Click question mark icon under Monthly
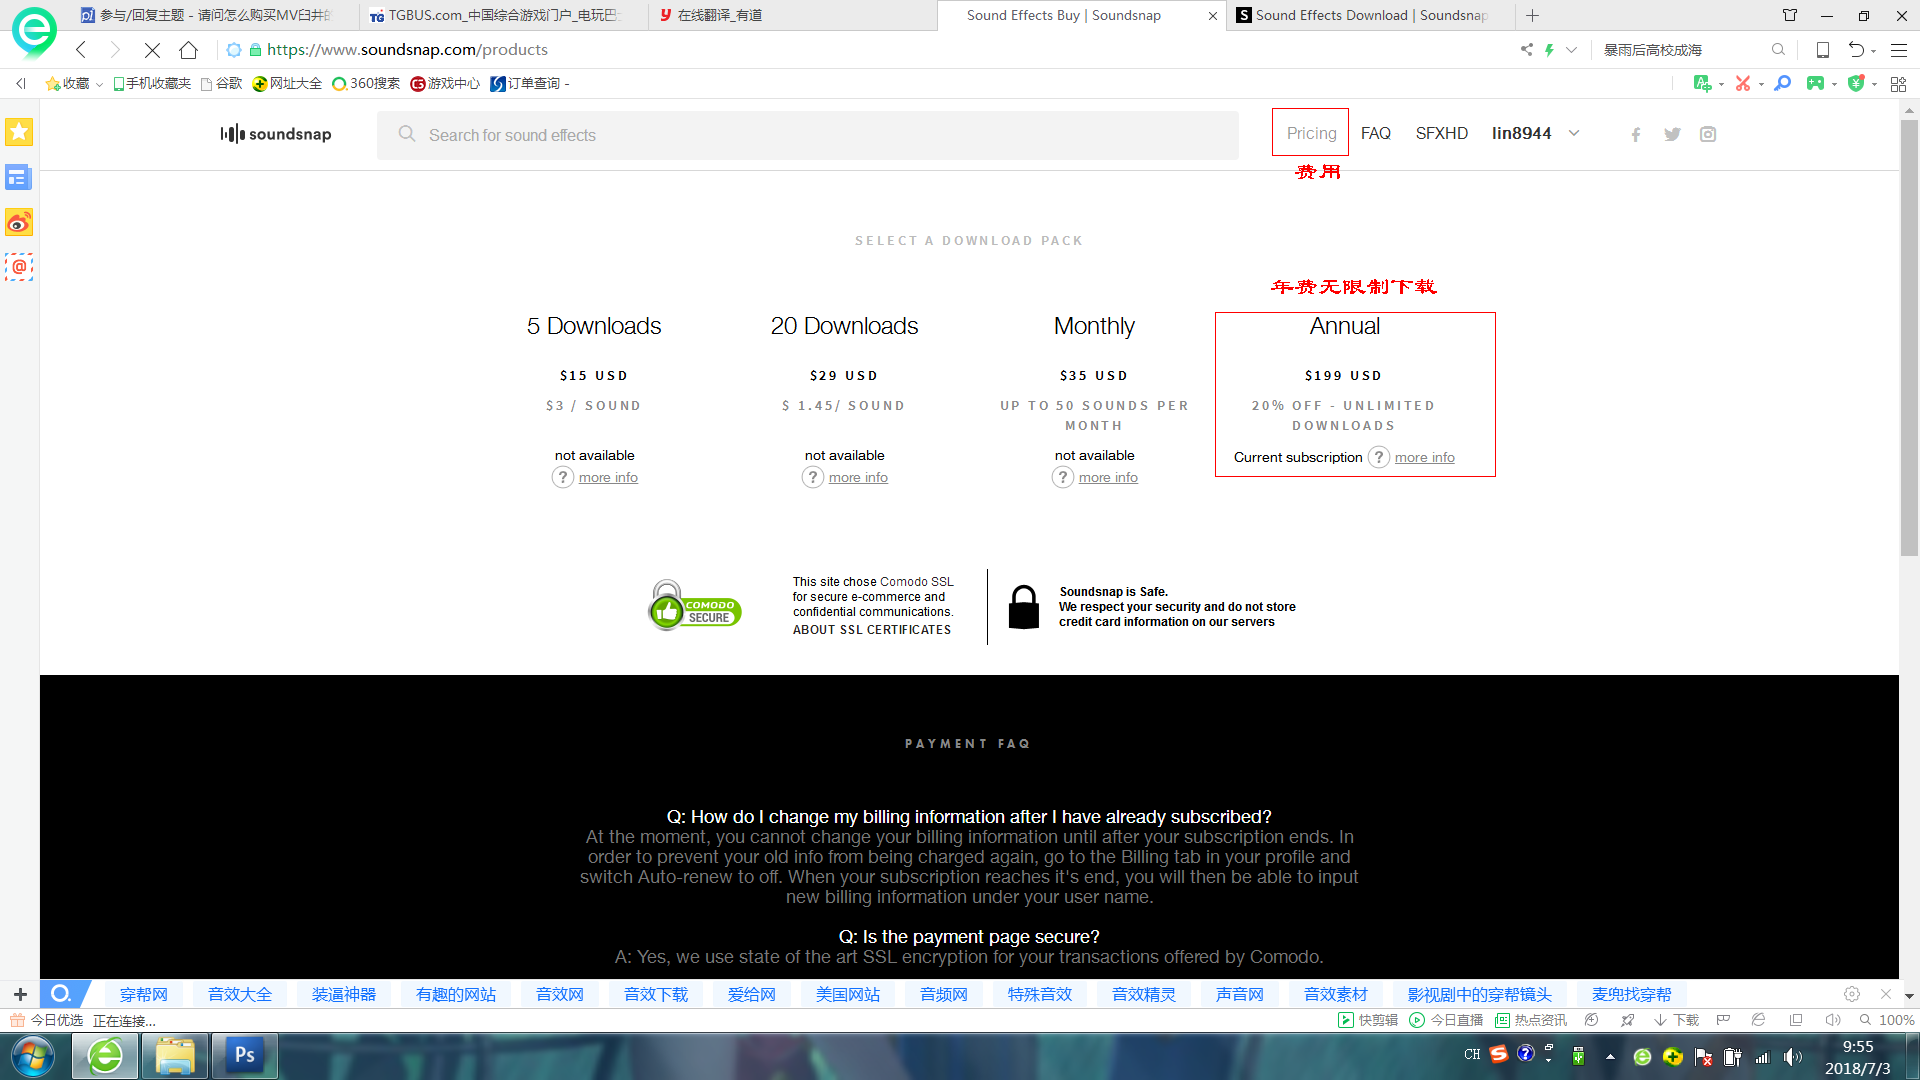 click(x=1063, y=478)
